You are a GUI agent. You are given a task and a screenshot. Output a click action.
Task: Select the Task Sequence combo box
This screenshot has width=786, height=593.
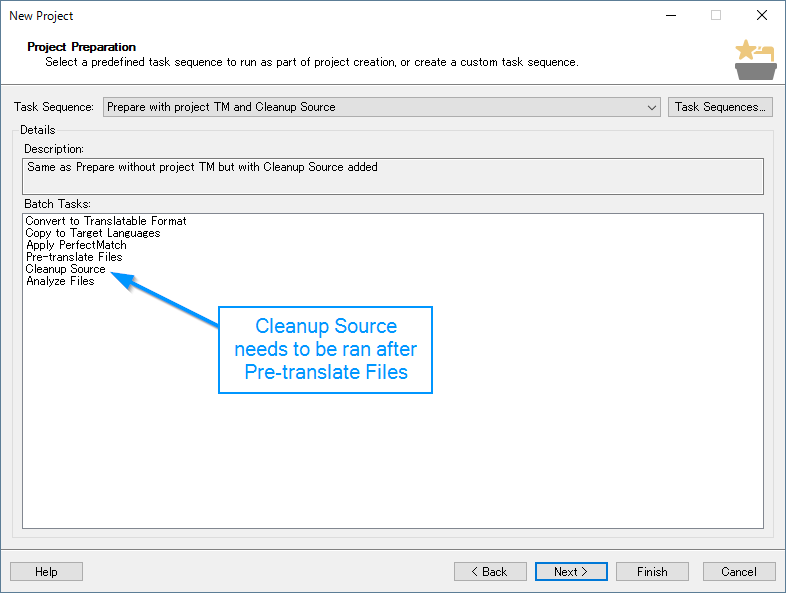[x=382, y=107]
